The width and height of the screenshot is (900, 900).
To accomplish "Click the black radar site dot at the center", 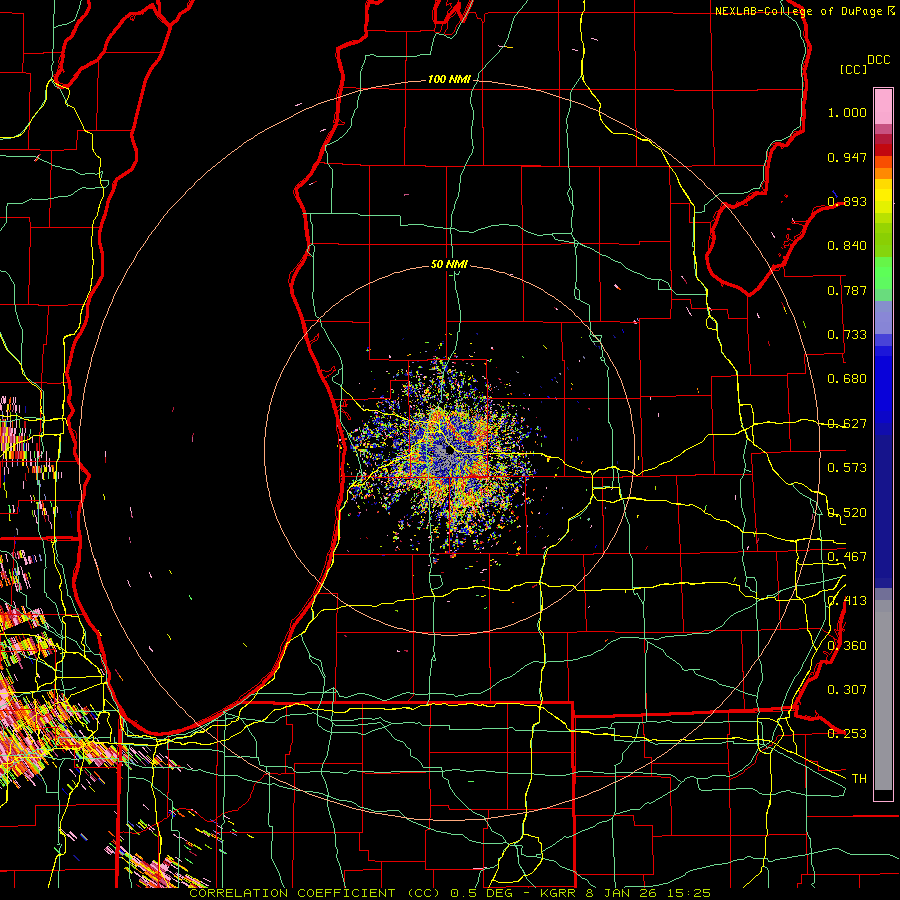I will pyautogui.click(x=449, y=450).
